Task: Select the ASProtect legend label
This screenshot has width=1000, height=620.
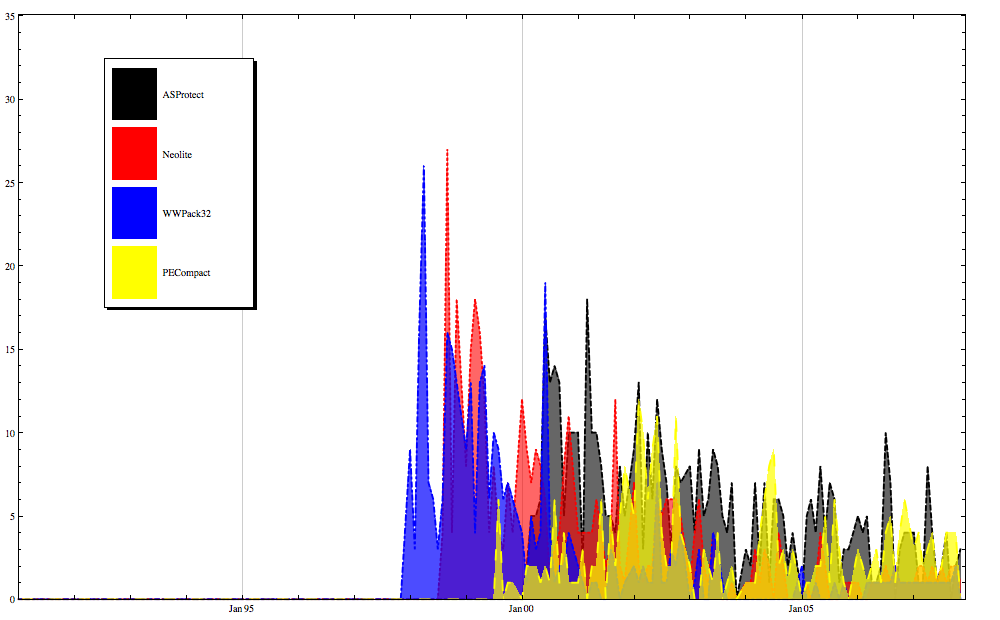Action: (183, 94)
